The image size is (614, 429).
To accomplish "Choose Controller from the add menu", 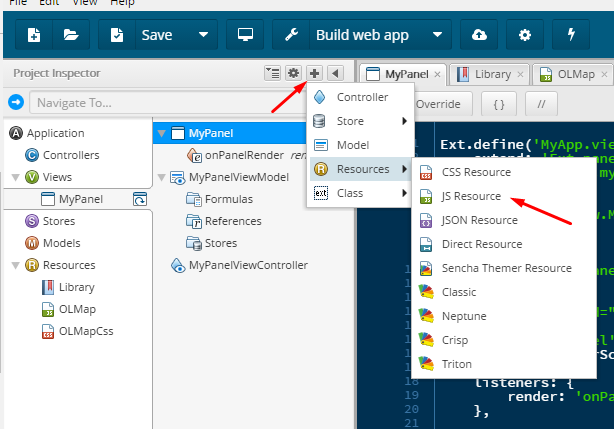I will tap(360, 97).
